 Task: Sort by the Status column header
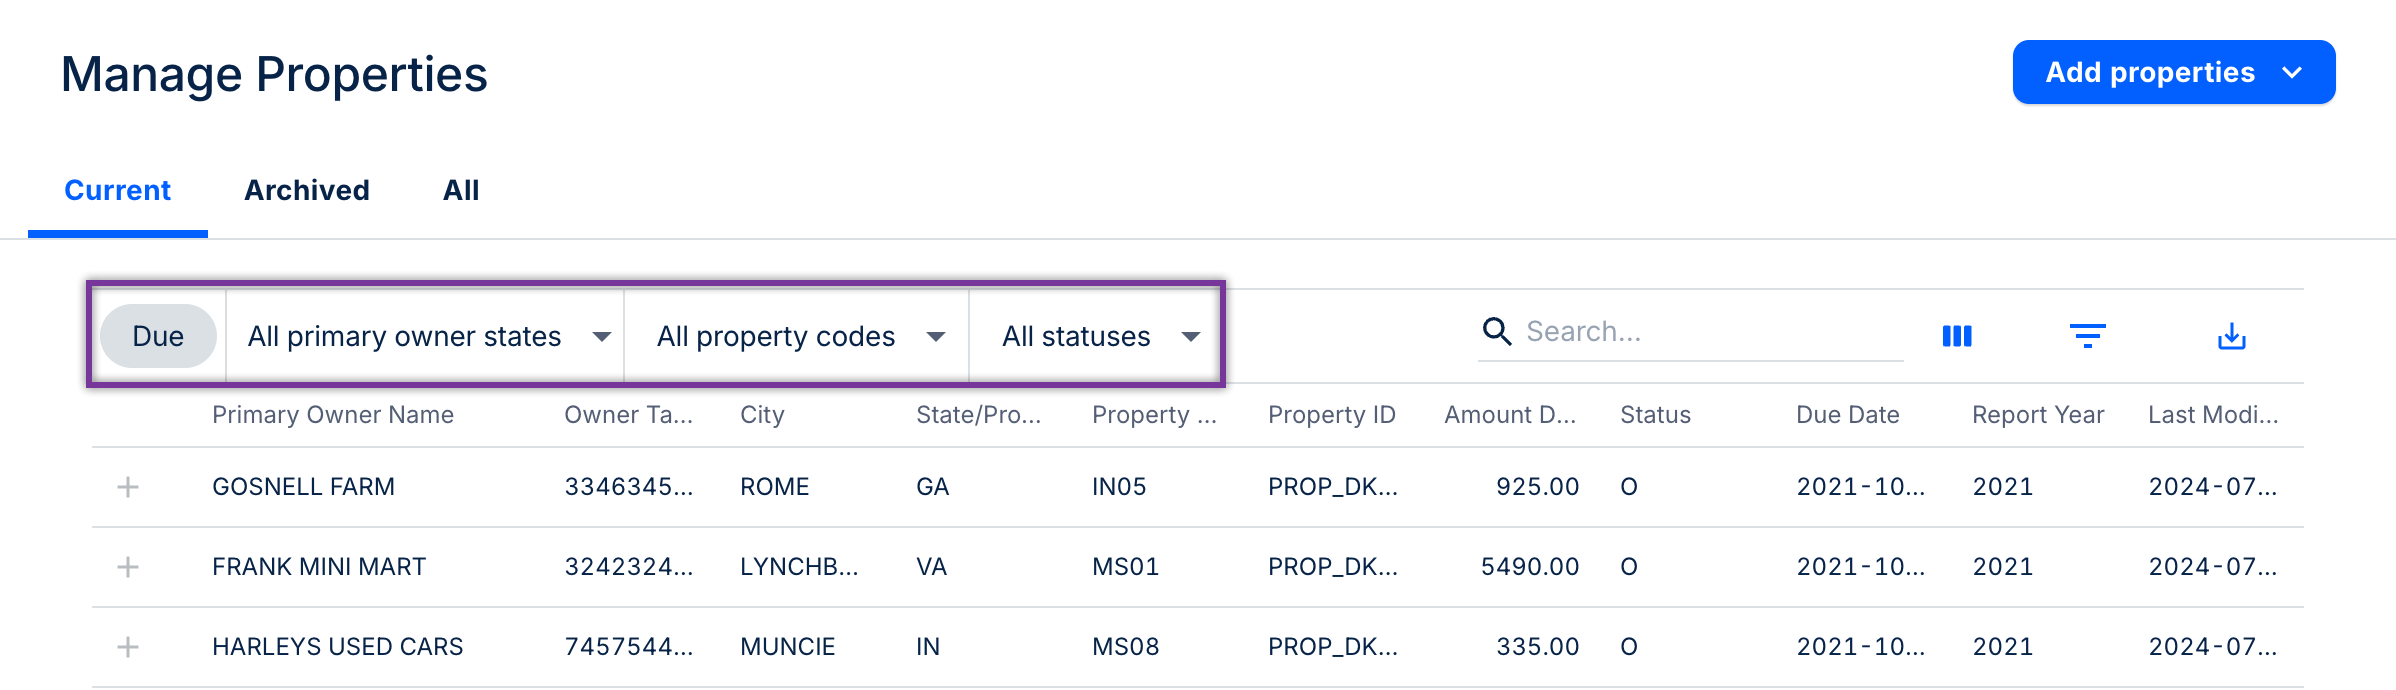coord(1655,415)
